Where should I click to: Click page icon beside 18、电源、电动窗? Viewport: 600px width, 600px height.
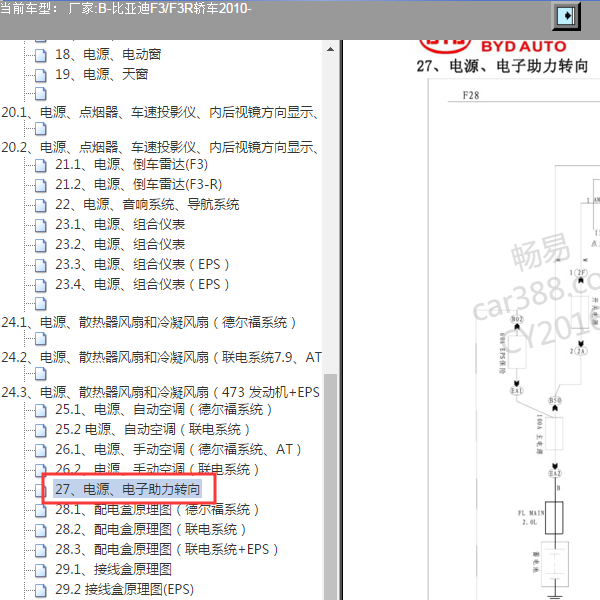click(x=41, y=55)
